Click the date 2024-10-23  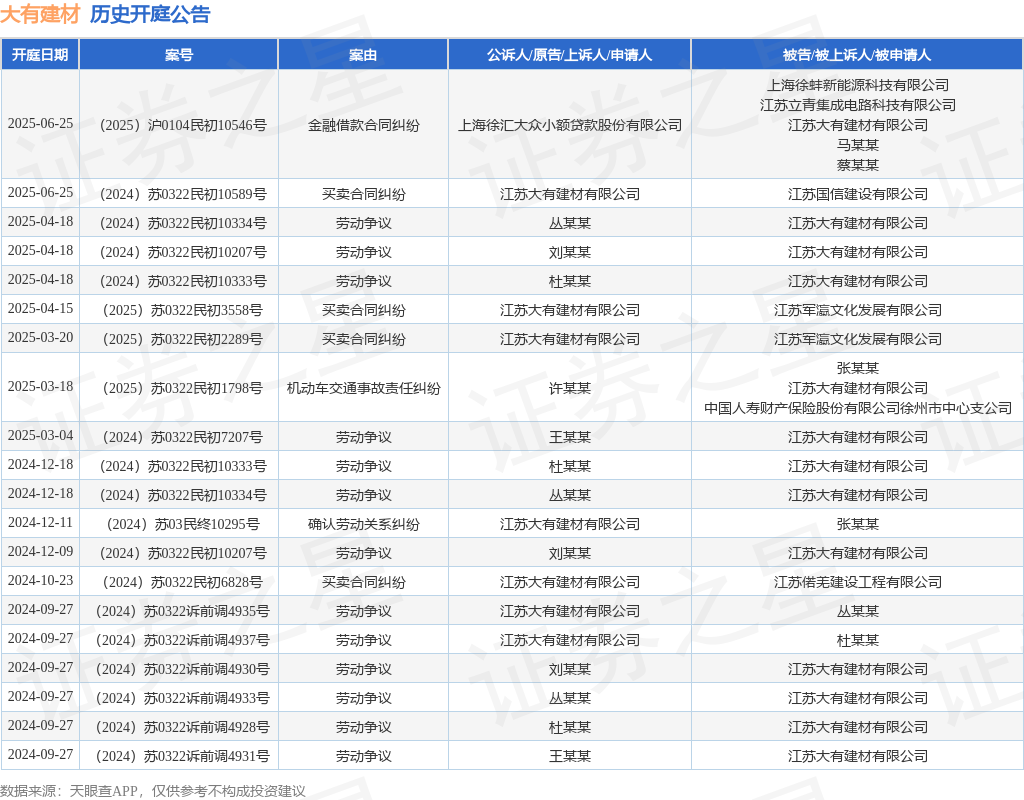[x=40, y=580]
